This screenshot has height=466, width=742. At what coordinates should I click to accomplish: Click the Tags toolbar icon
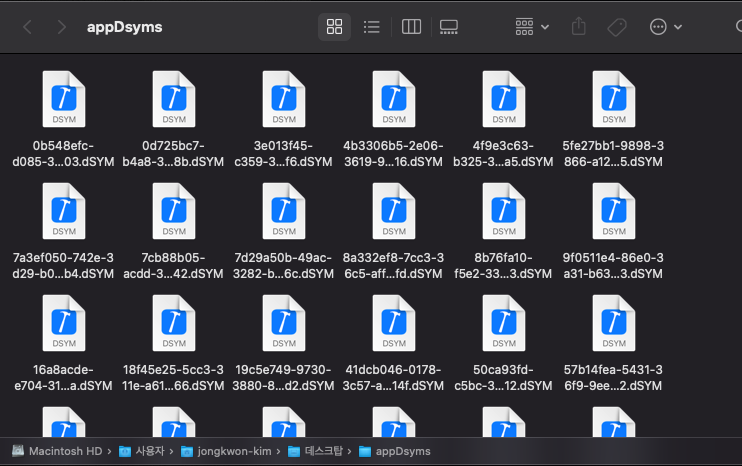(617, 27)
